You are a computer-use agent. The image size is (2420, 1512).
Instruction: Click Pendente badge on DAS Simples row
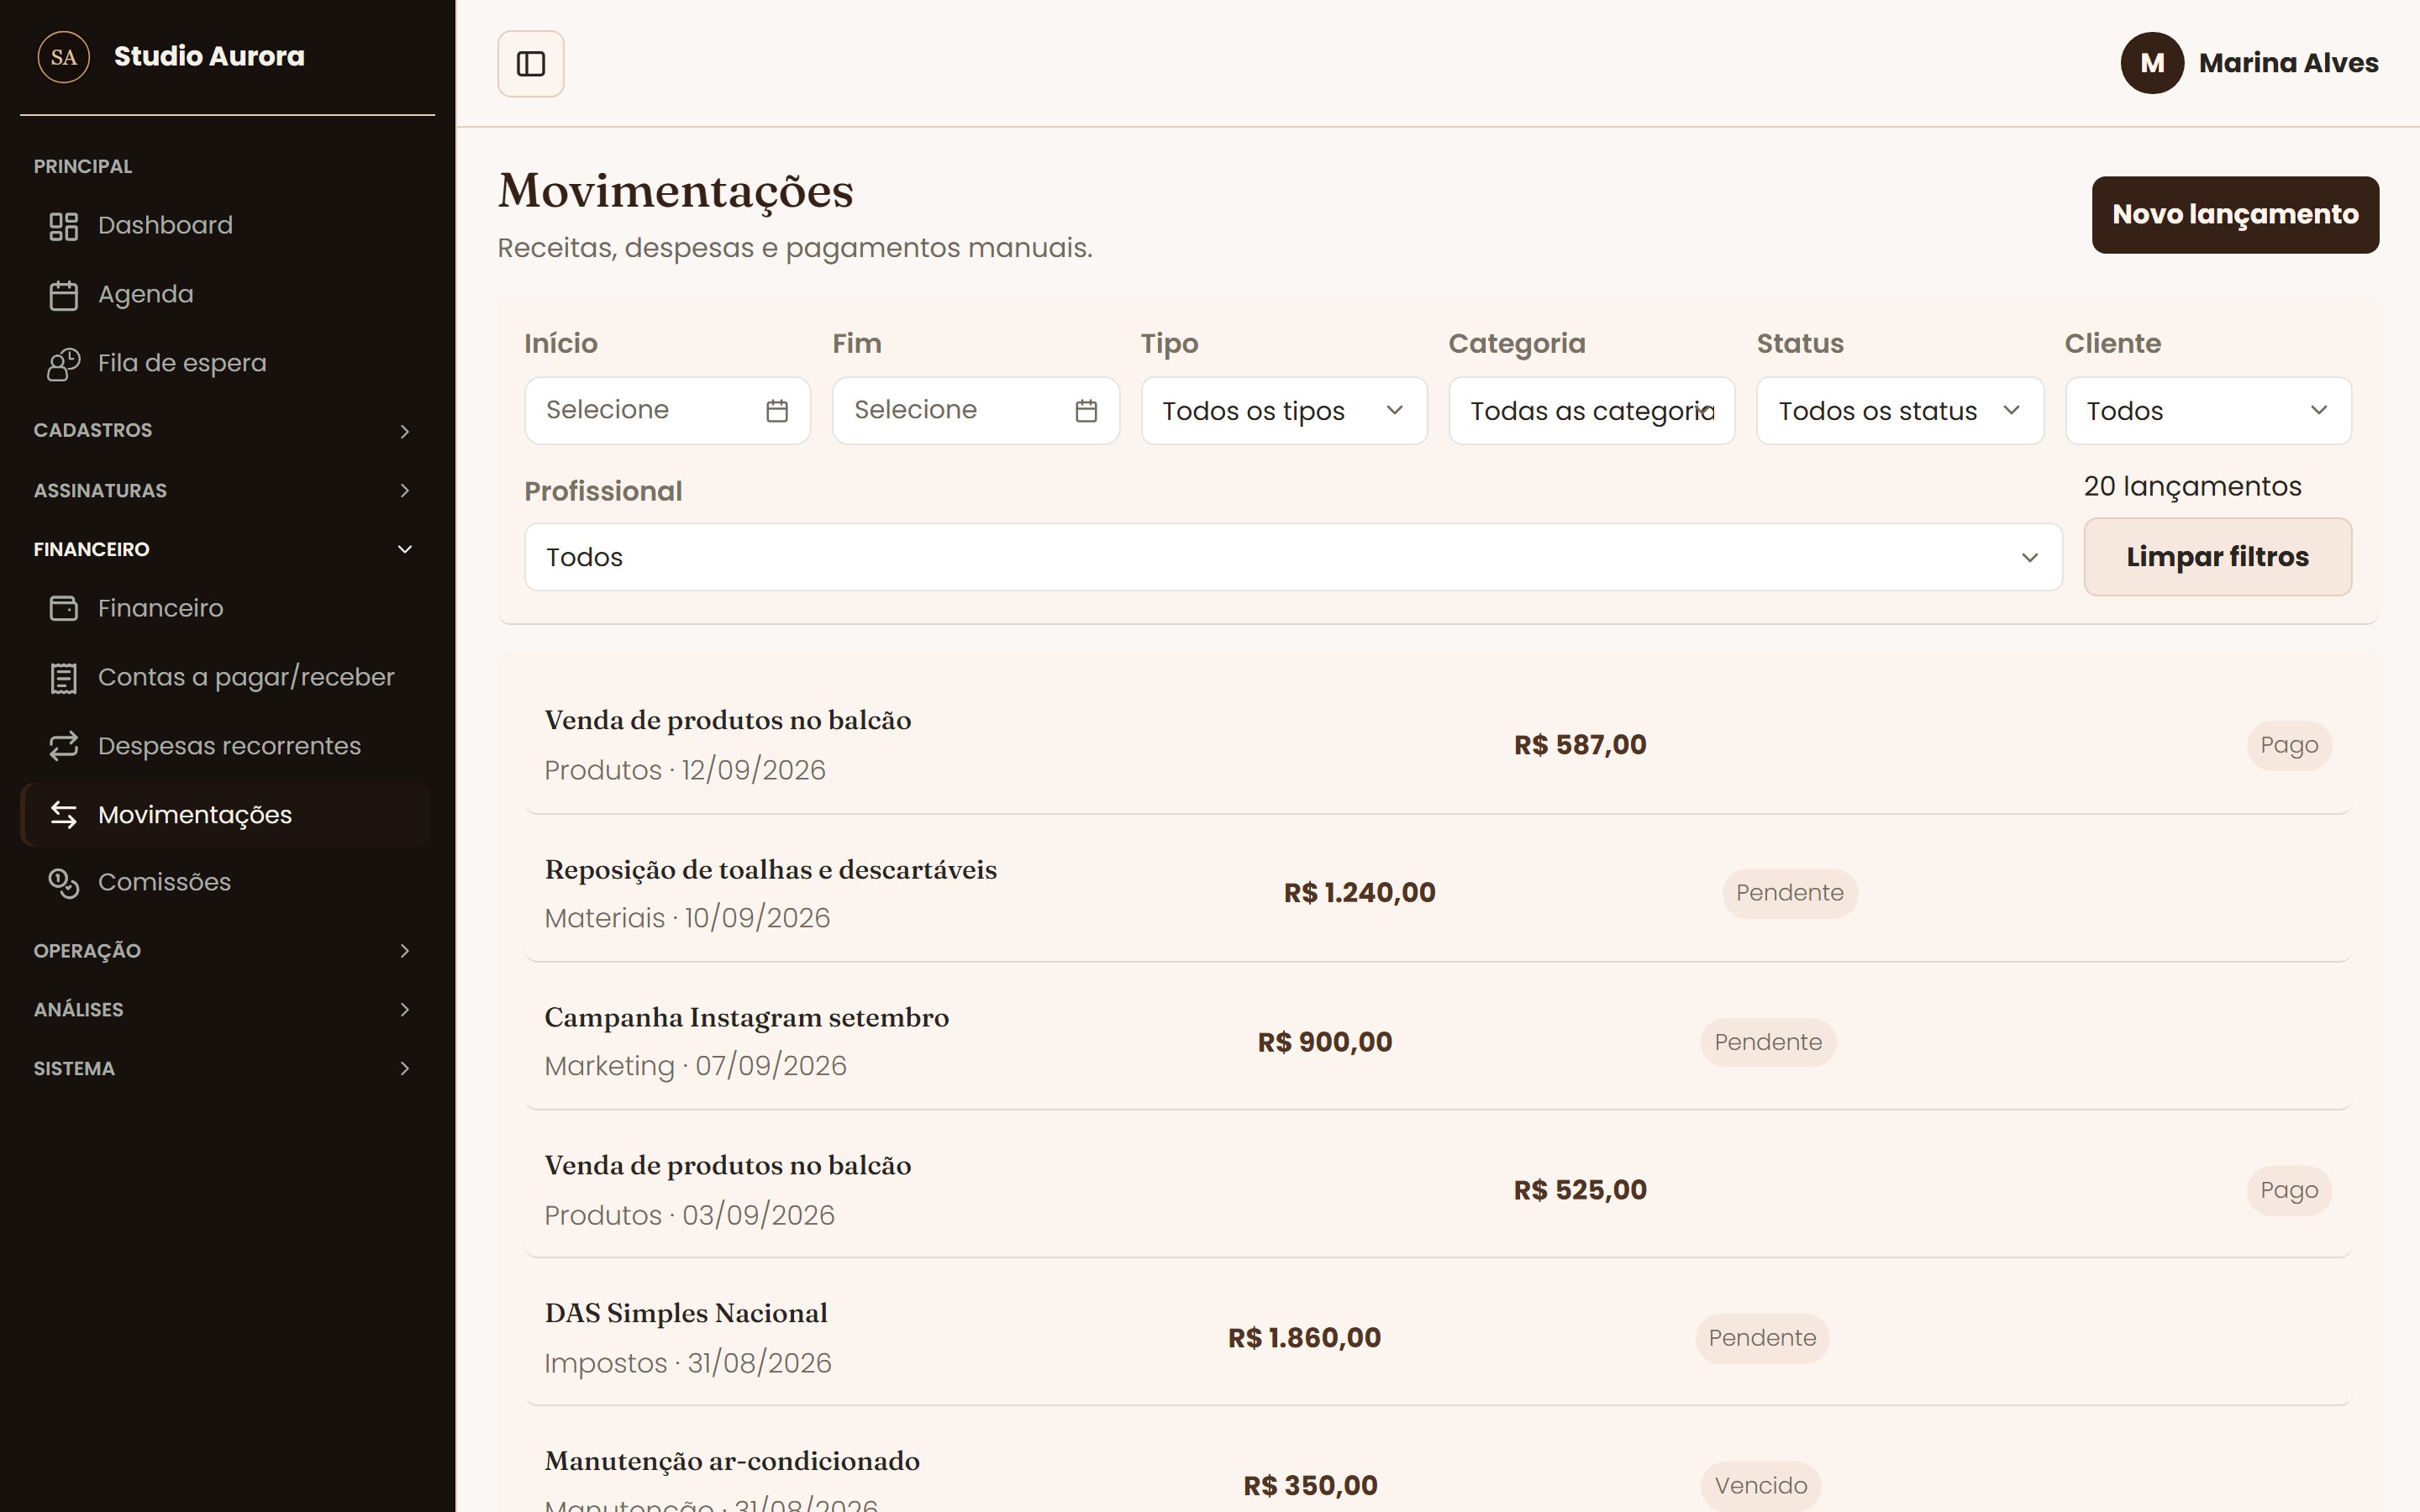pos(1762,1339)
